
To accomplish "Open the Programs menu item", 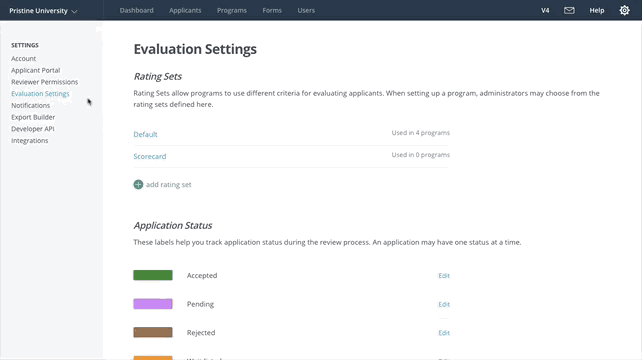I will tap(232, 10).
